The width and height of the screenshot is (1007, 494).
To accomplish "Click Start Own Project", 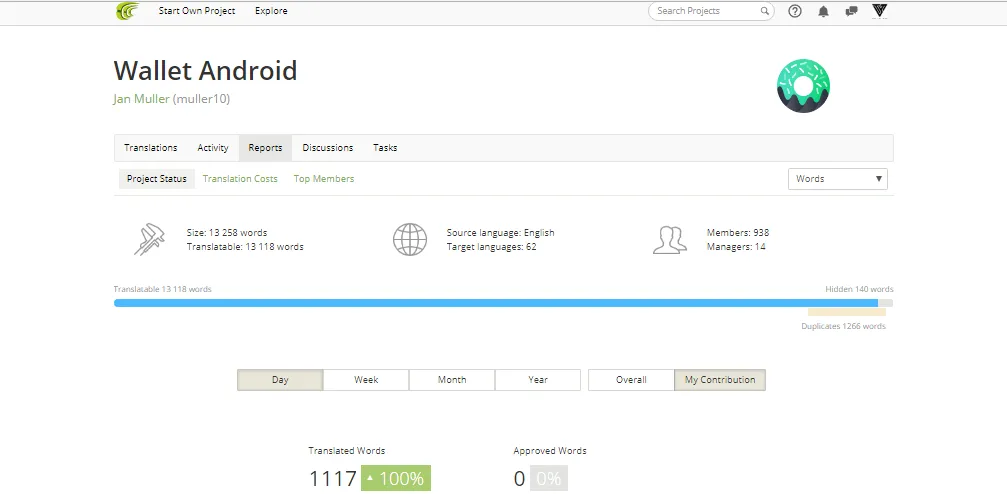I will pyautogui.click(x=197, y=11).
